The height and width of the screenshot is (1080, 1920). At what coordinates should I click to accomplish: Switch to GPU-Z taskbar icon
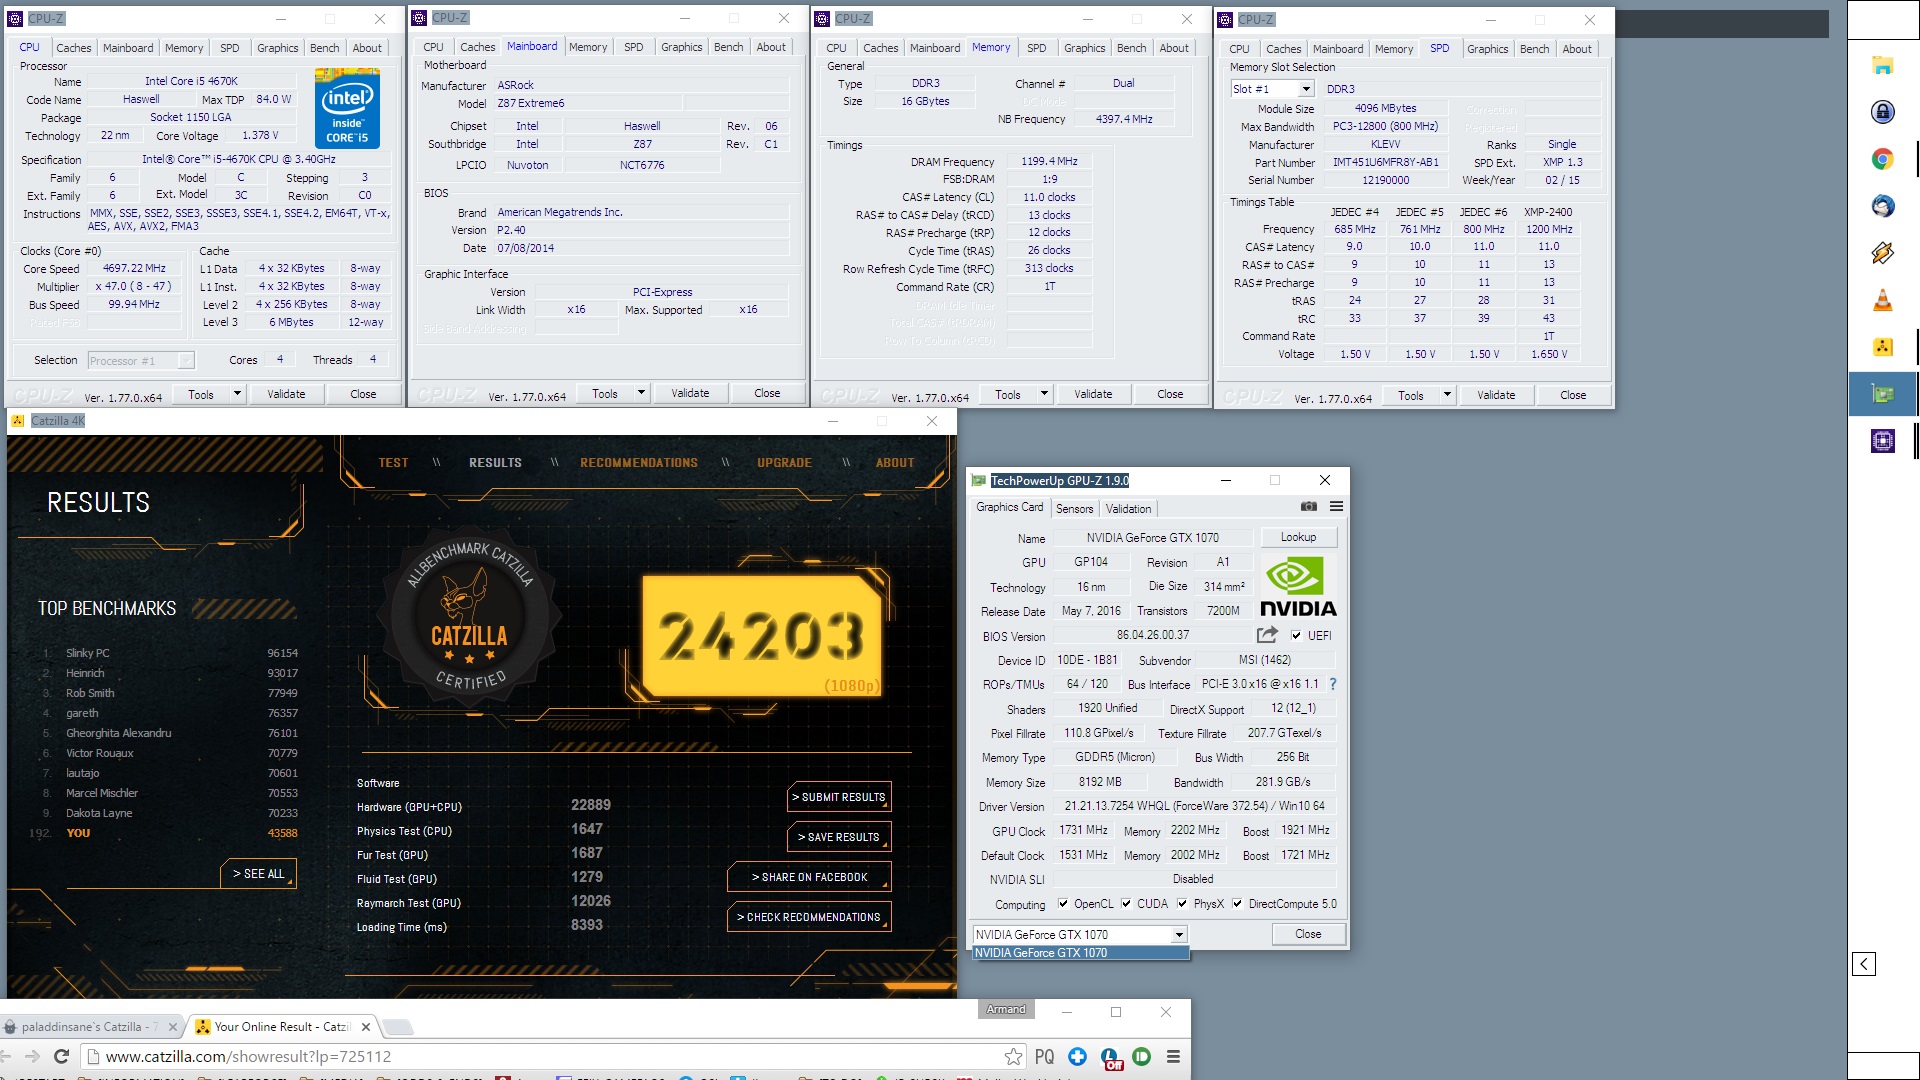1882,394
